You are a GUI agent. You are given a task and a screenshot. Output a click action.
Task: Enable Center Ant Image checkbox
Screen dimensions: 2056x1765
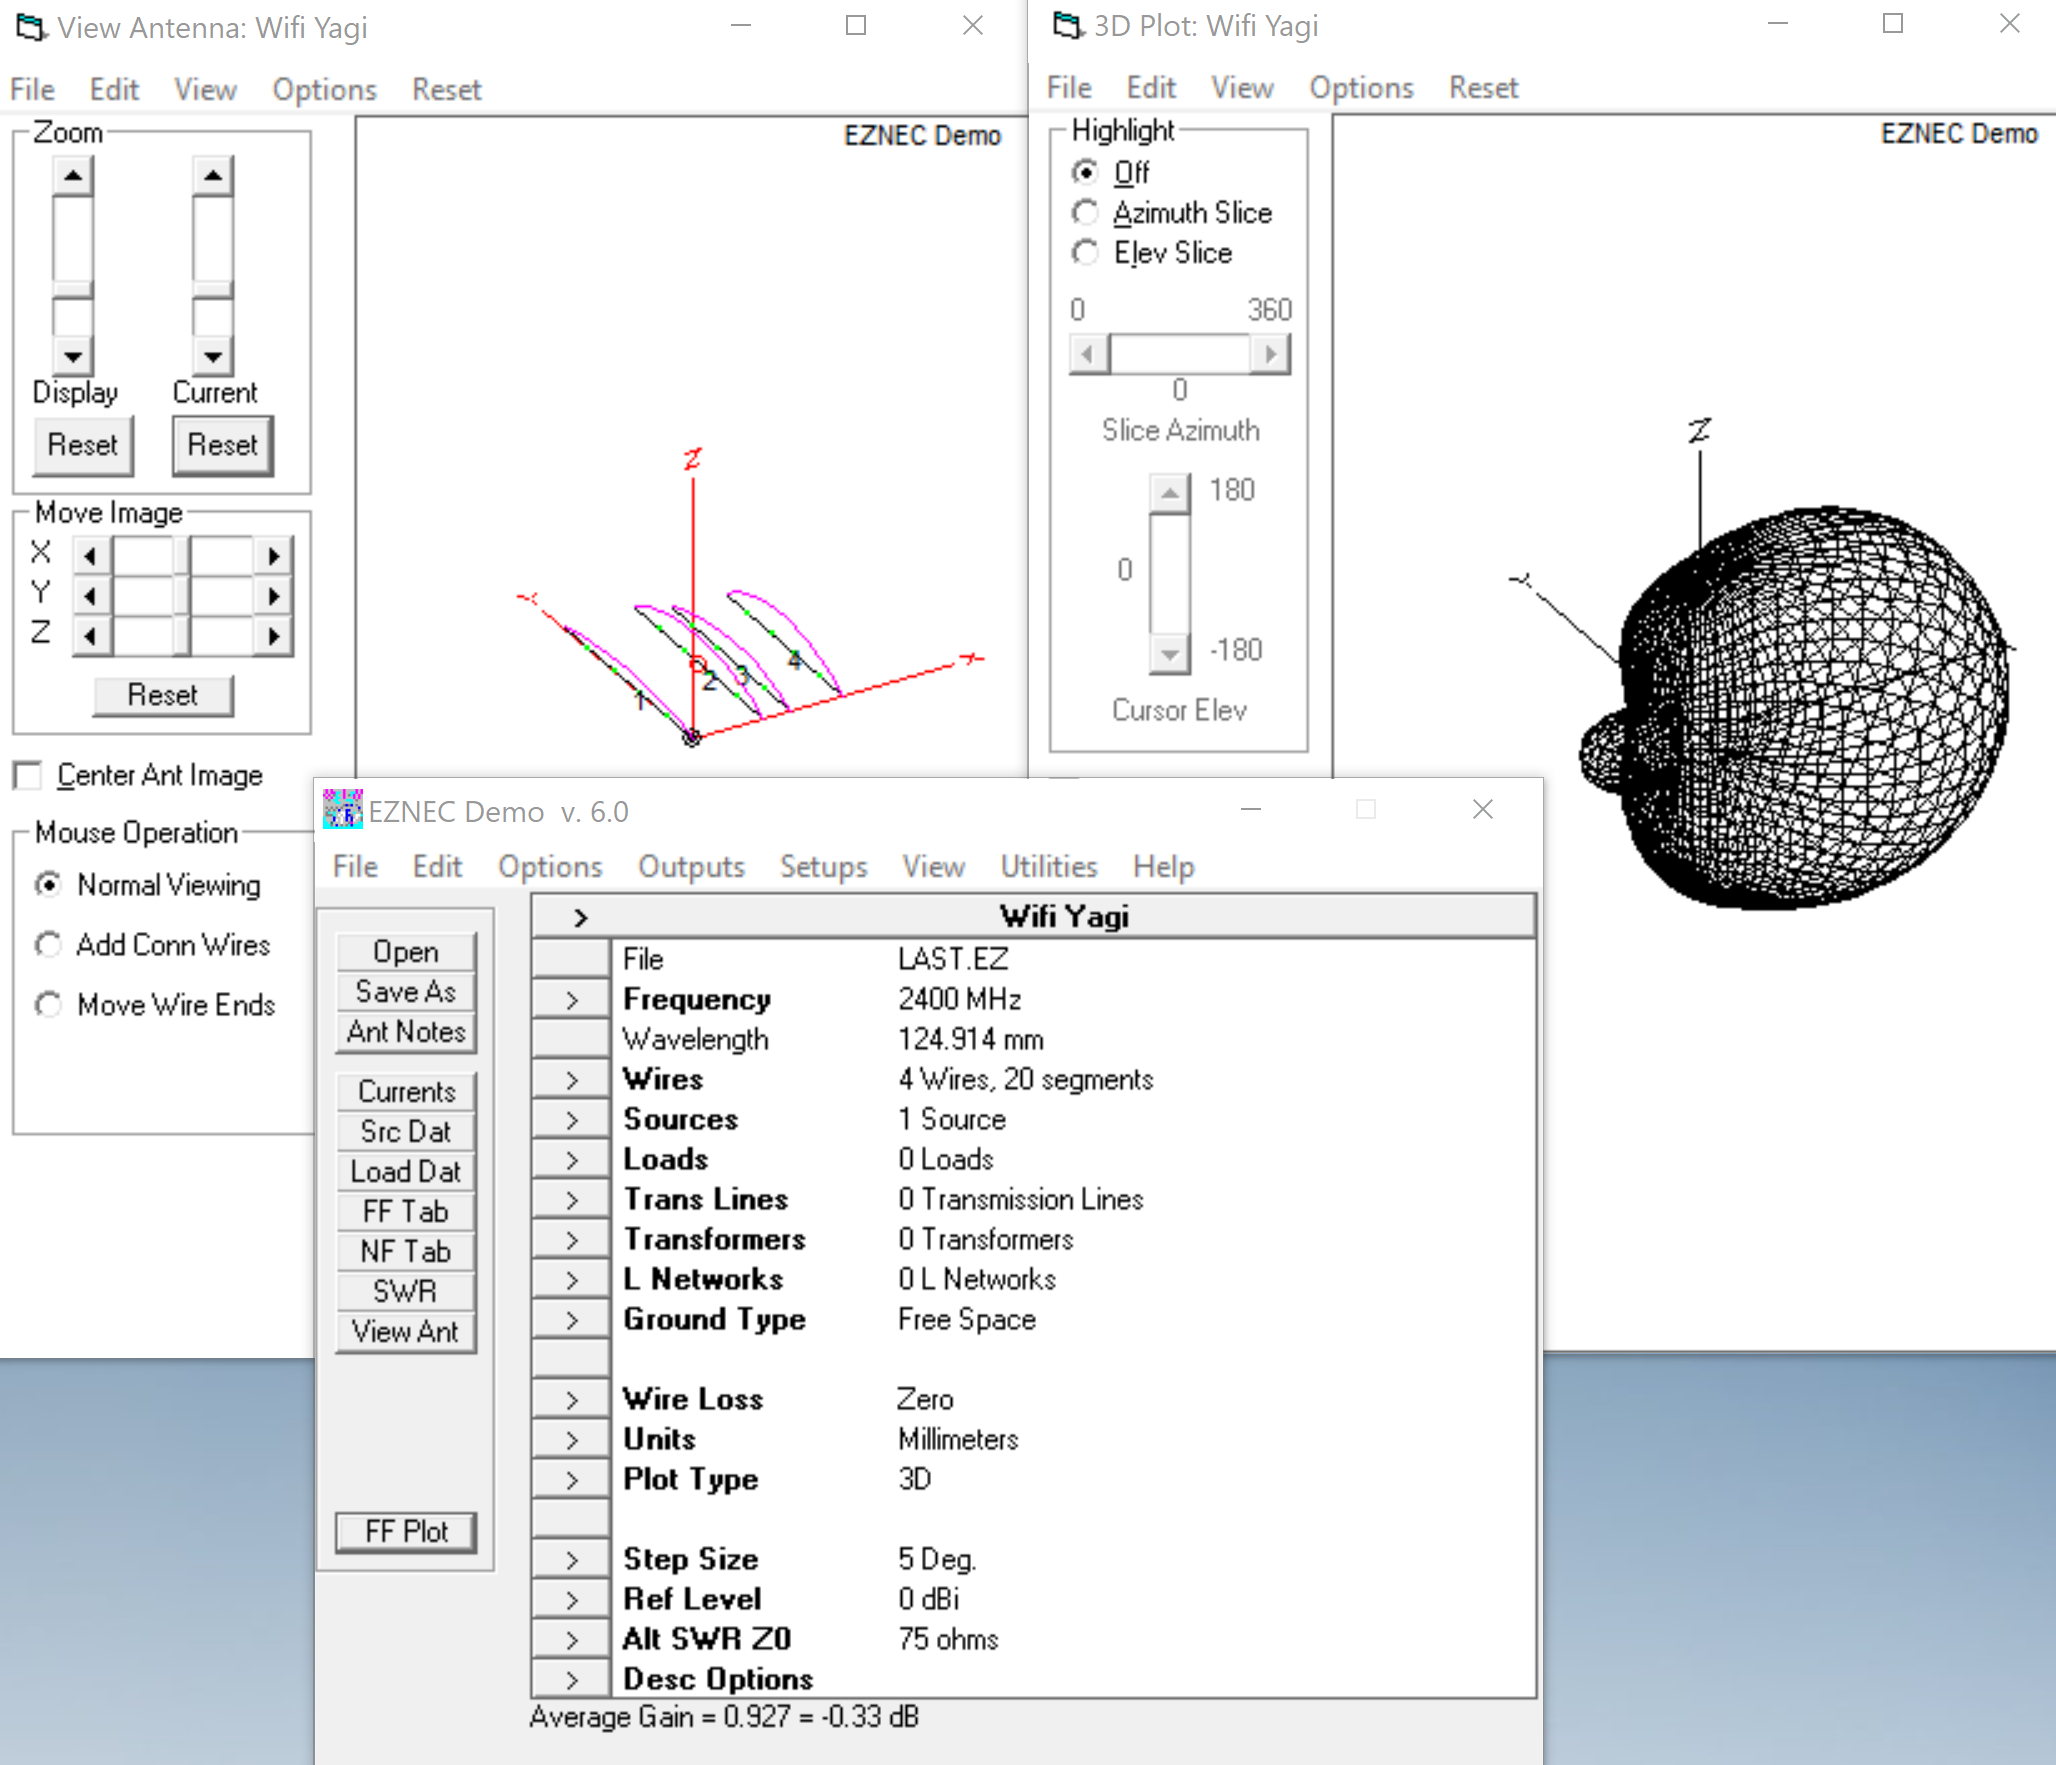point(28,775)
